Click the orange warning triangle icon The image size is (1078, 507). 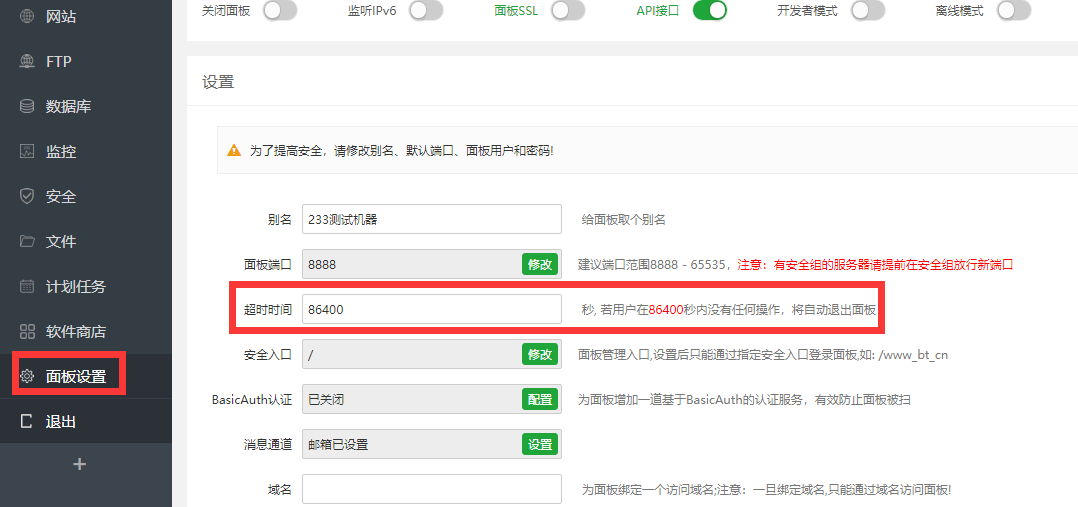pos(235,149)
